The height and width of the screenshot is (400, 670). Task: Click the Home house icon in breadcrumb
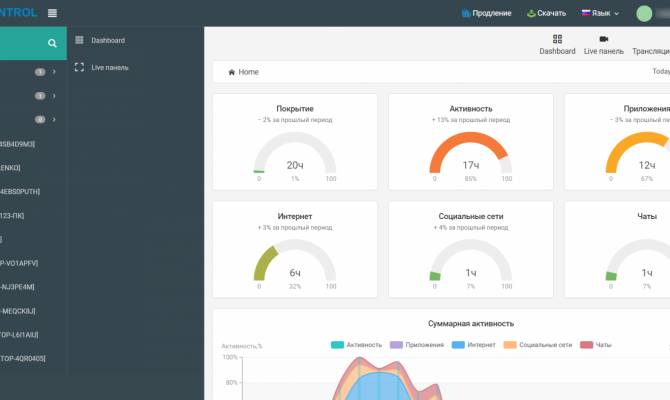(232, 72)
